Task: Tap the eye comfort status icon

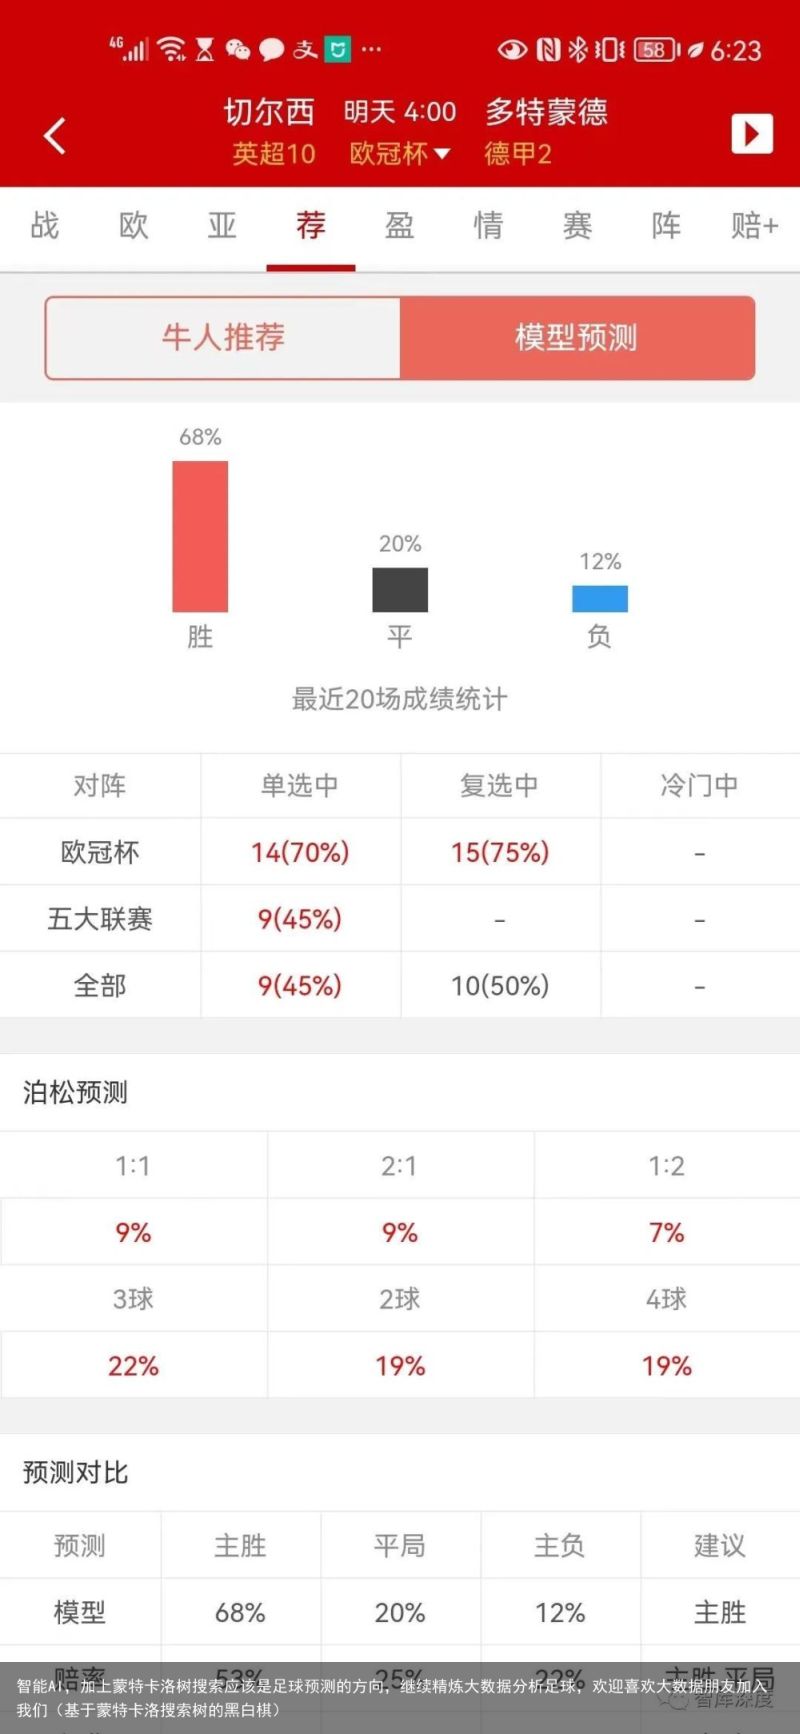Action: (512, 49)
